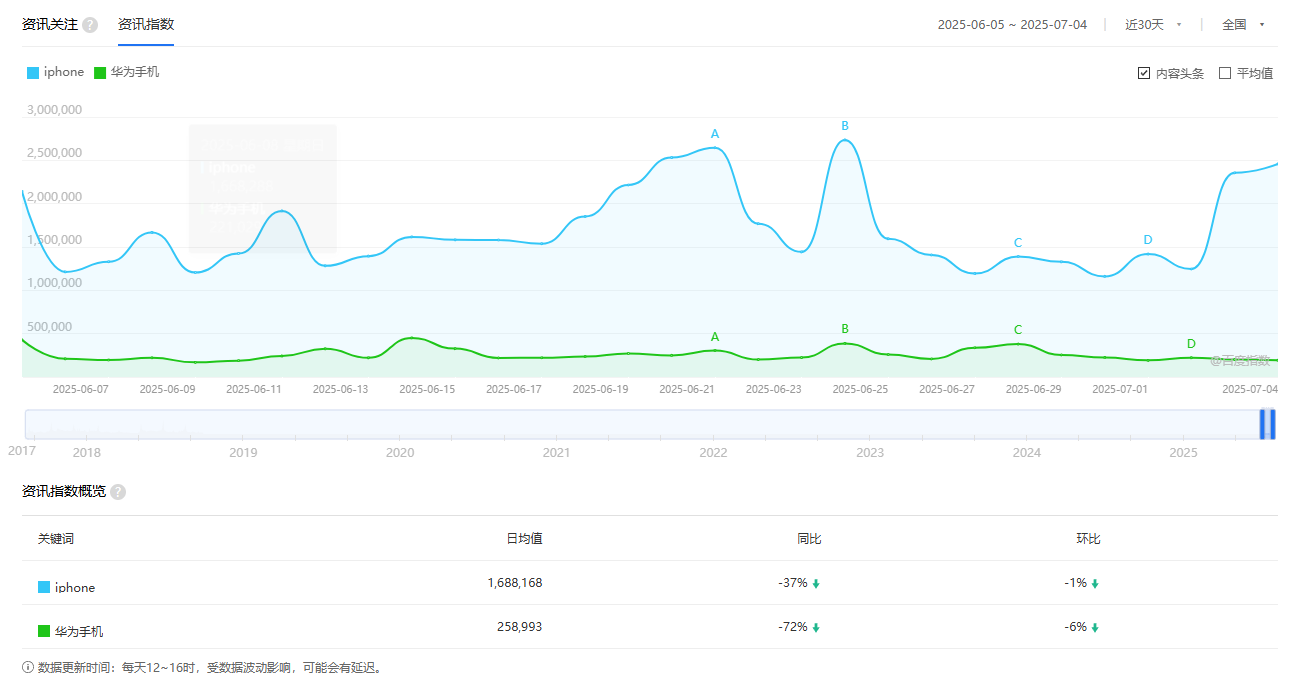Viewport: 1300px width, 688px height.
Task: Click the iphone blue swatch in table
Action: coord(44,588)
